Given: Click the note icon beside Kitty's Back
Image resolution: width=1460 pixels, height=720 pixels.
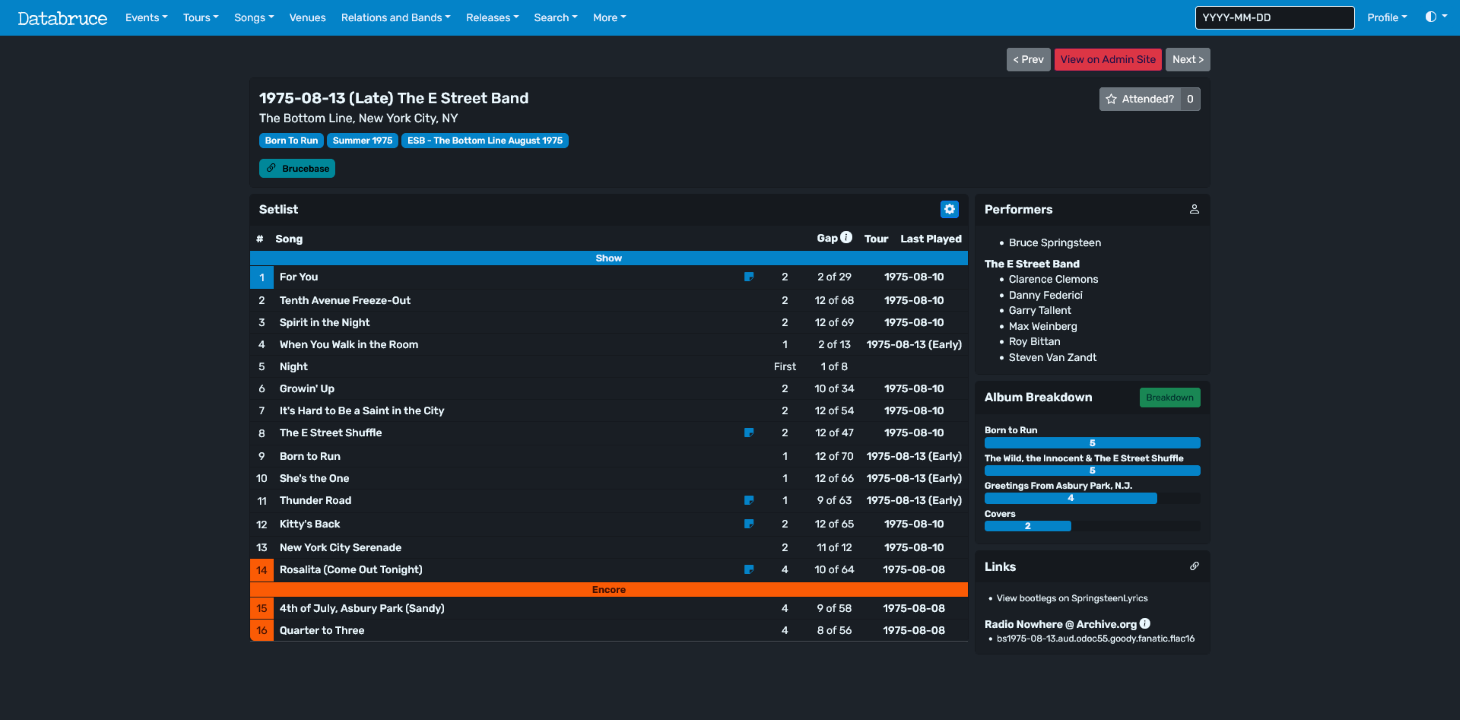Looking at the screenshot, I should click(749, 524).
